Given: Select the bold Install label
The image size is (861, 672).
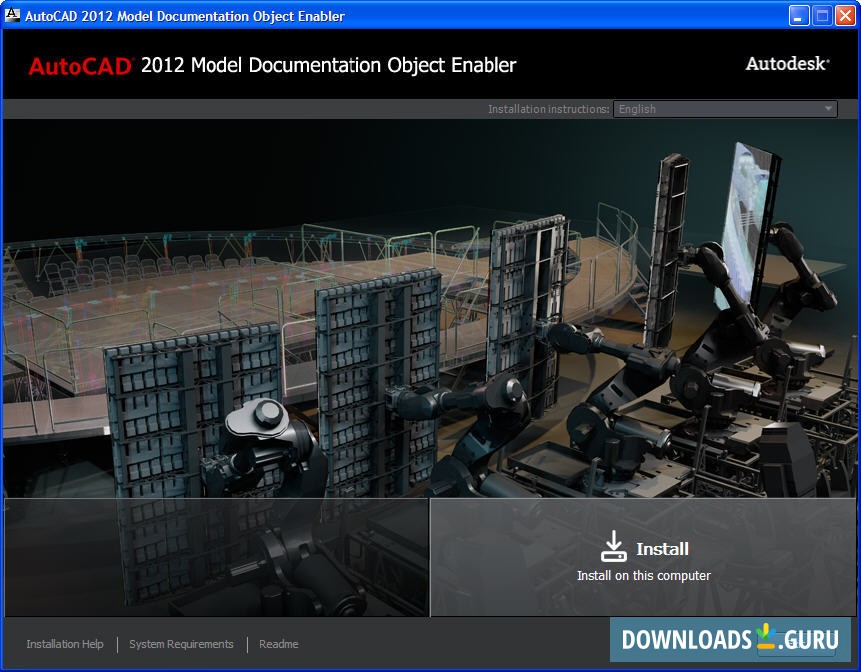Looking at the screenshot, I should [664, 548].
